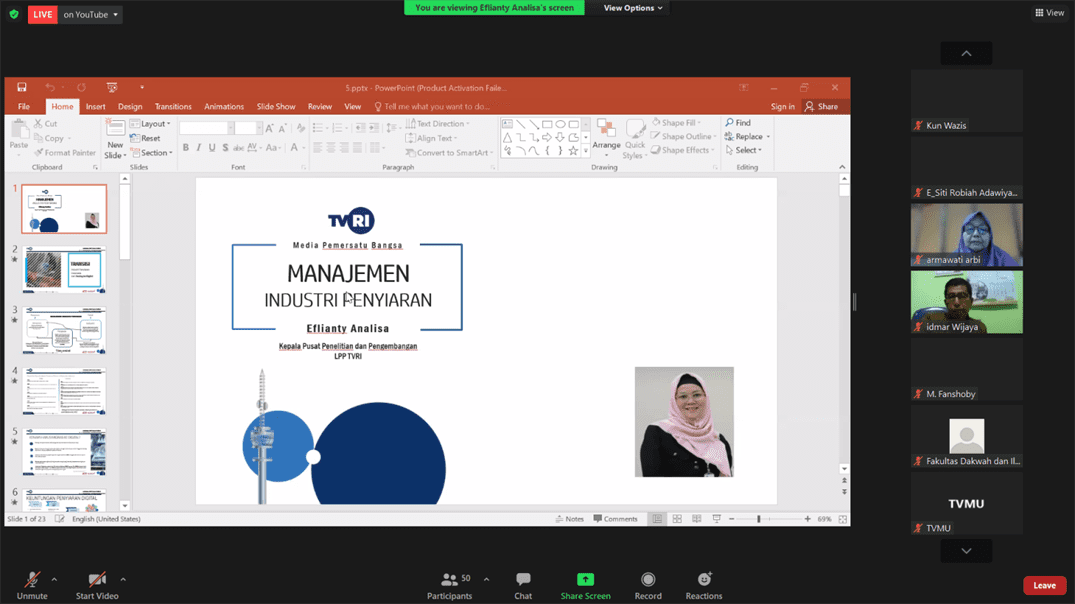The height and width of the screenshot is (604, 1075).
Task: Open the Notes pane
Action: coord(570,519)
